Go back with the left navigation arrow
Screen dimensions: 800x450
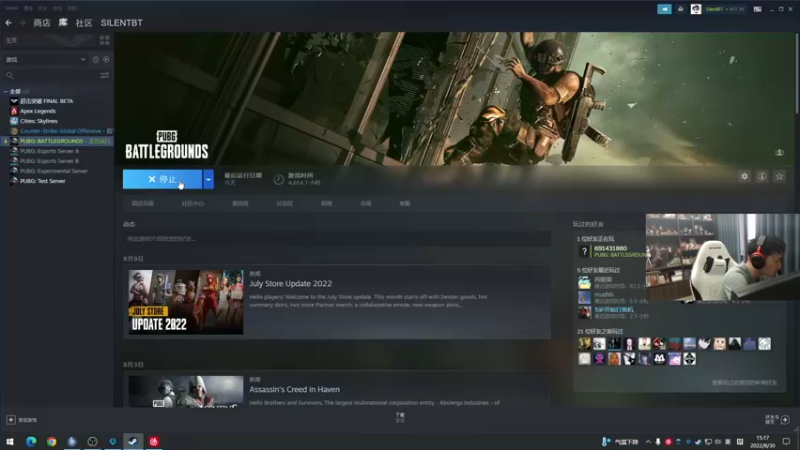[x=8, y=23]
